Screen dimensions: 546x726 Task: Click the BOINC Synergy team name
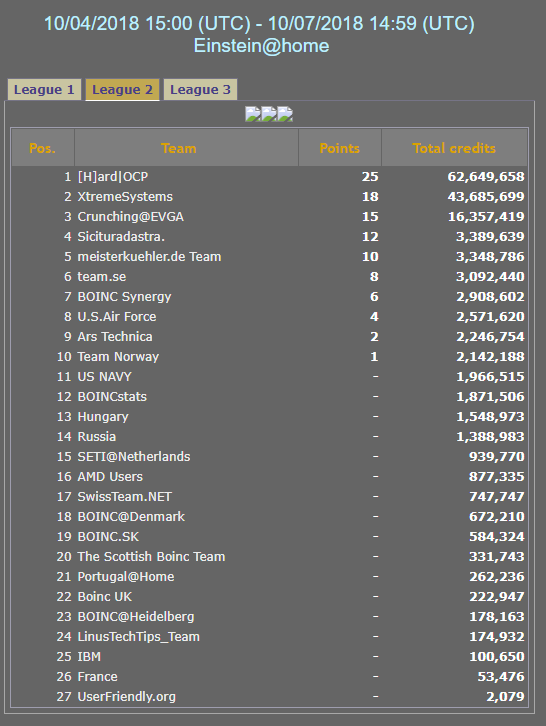[124, 297]
